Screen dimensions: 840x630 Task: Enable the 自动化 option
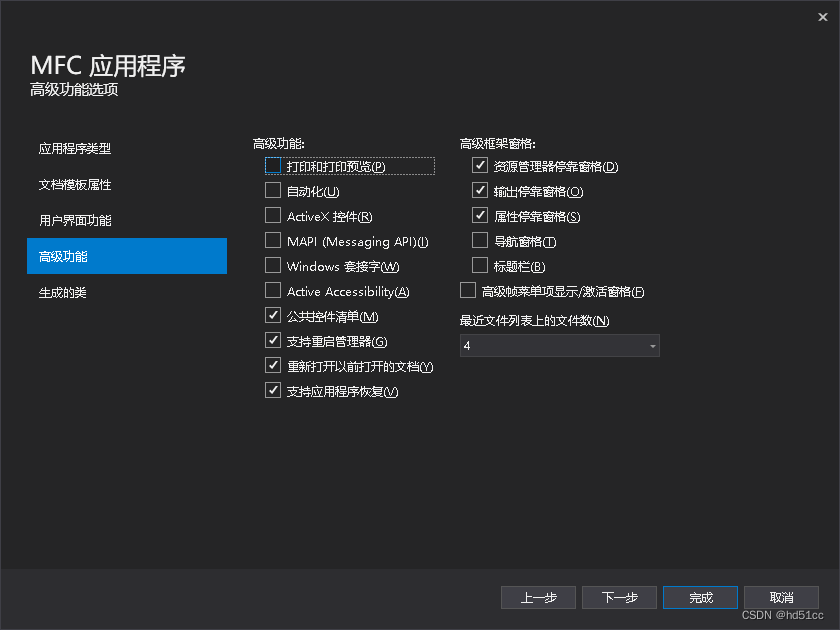point(273,190)
